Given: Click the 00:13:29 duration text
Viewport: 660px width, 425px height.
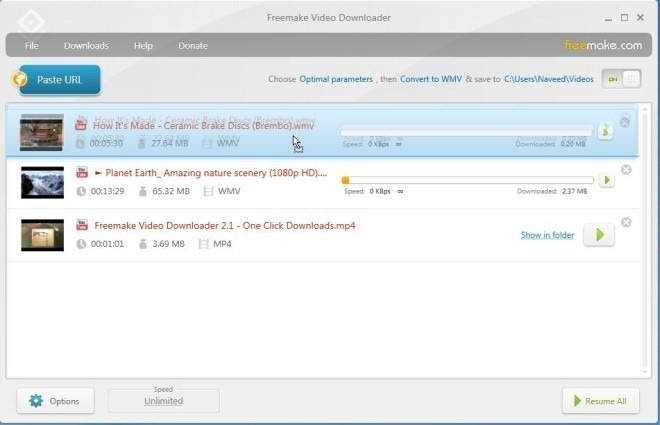Looking at the screenshot, I should (107, 191).
